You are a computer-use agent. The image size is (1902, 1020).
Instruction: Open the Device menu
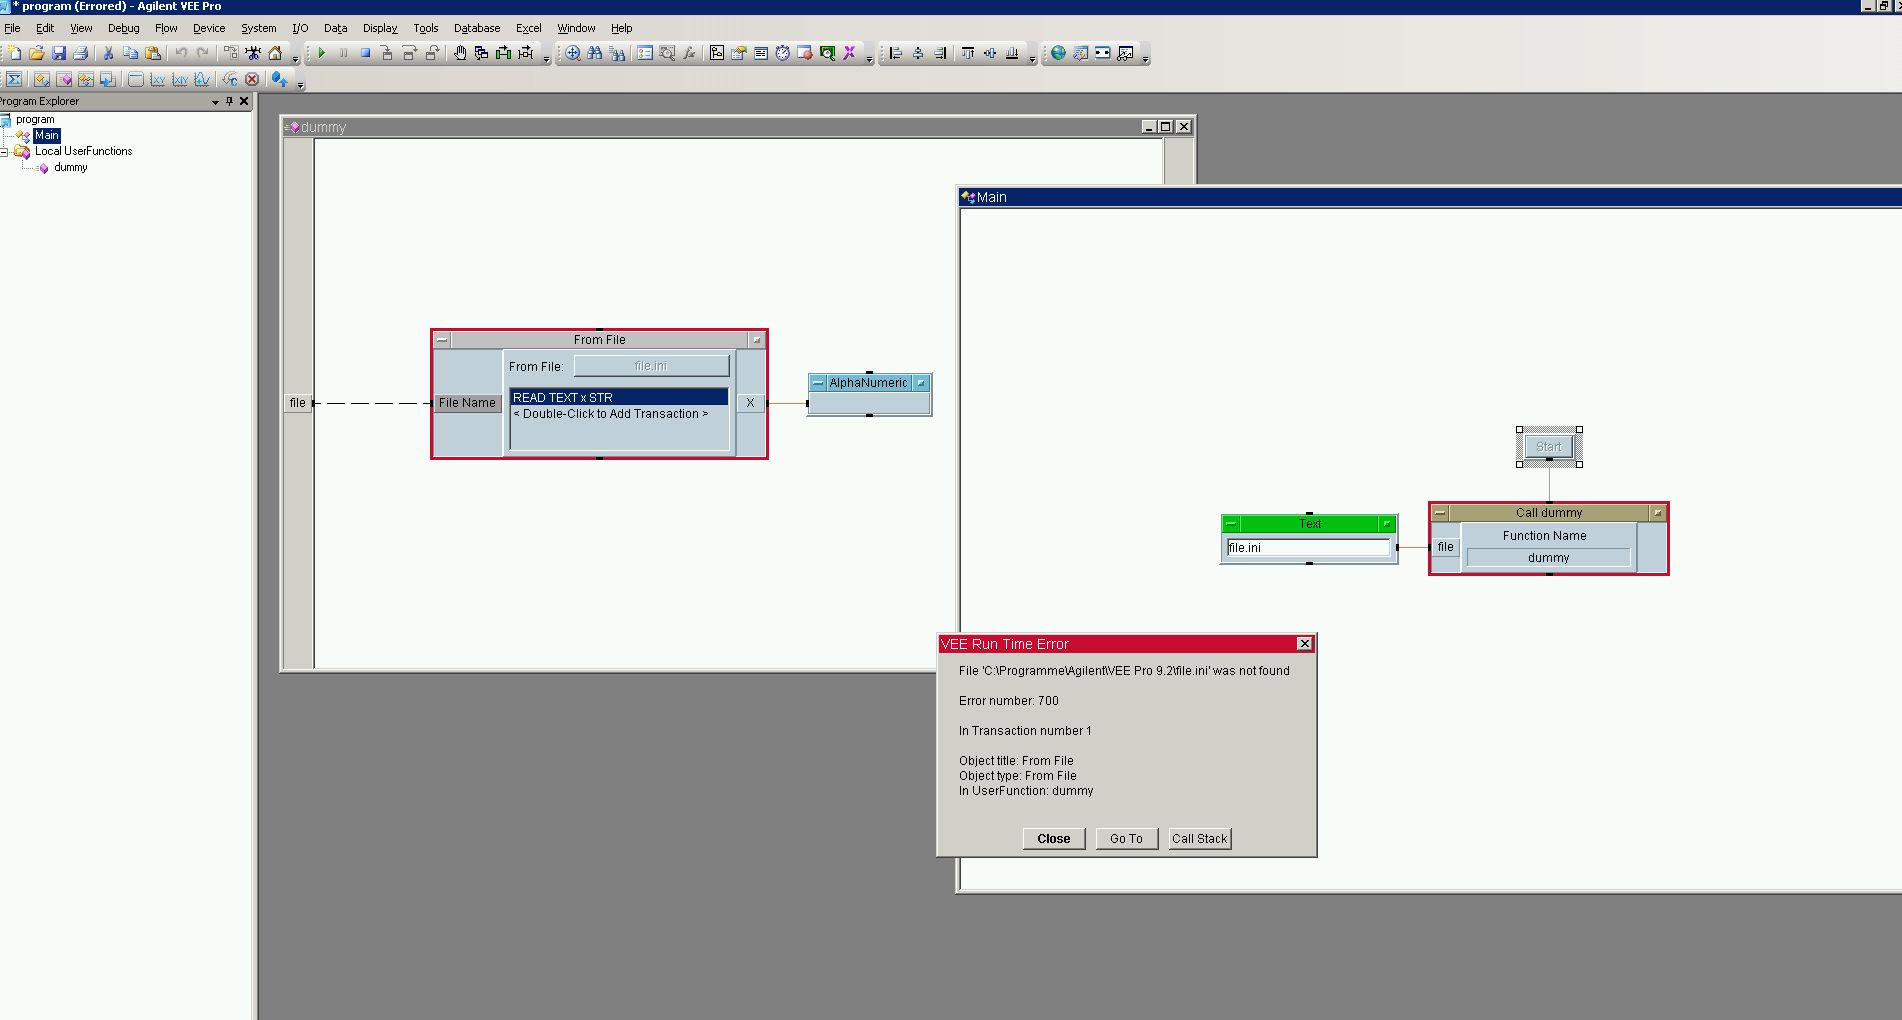pyautogui.click(x=208, y=28)
